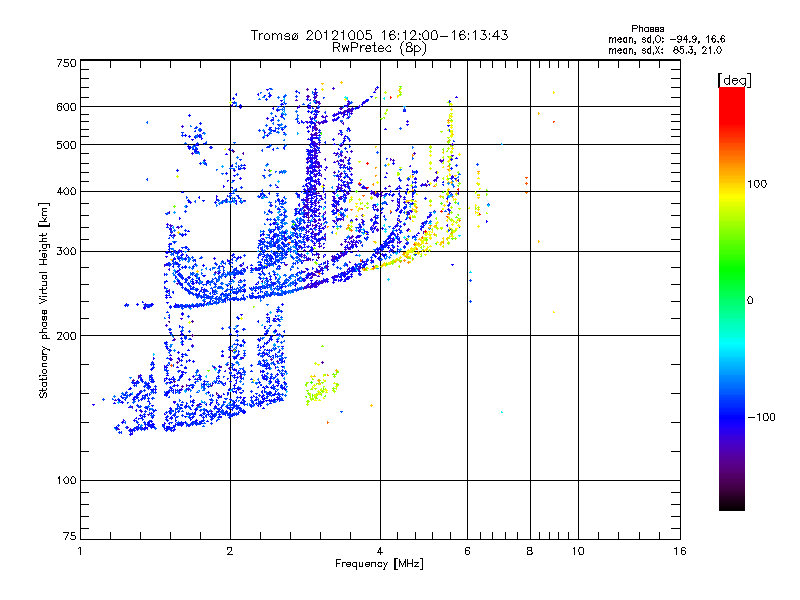Click the x-axis tick label '16'
This screenshot has height=600, width=800.
[680, 551]
